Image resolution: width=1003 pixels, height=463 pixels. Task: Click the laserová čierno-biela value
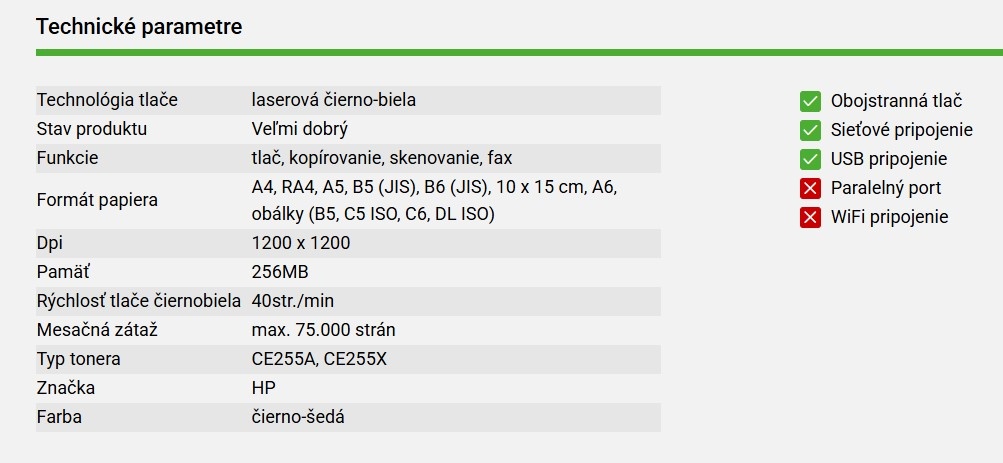click(x=334, y=100)
